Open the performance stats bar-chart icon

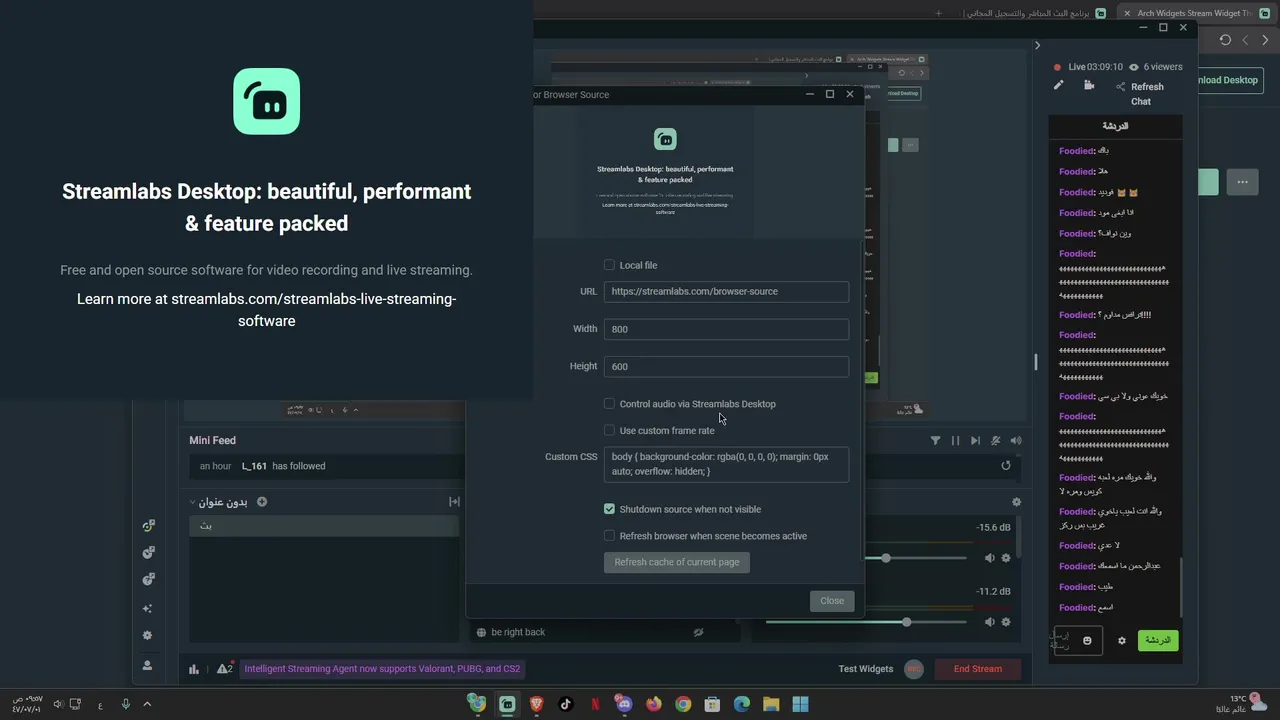click(x=194, y=669)
